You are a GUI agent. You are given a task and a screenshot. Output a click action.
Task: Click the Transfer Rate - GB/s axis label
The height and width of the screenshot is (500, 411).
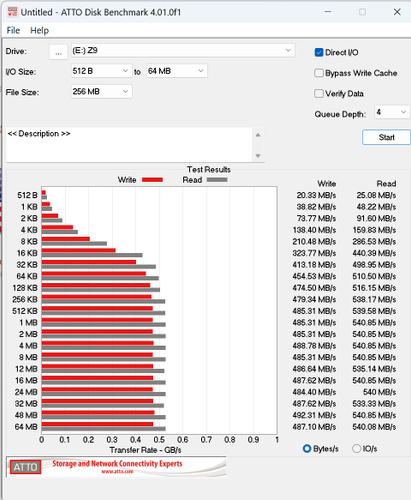click(145, 450)
